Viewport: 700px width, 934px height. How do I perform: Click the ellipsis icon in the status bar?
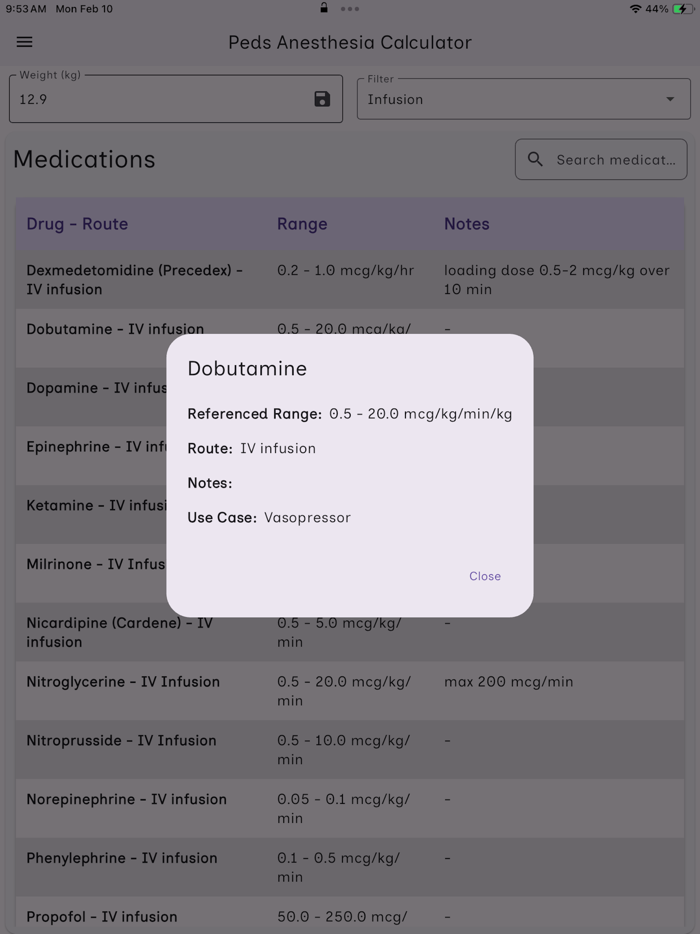pyautogui.click(x=349, y=9)
